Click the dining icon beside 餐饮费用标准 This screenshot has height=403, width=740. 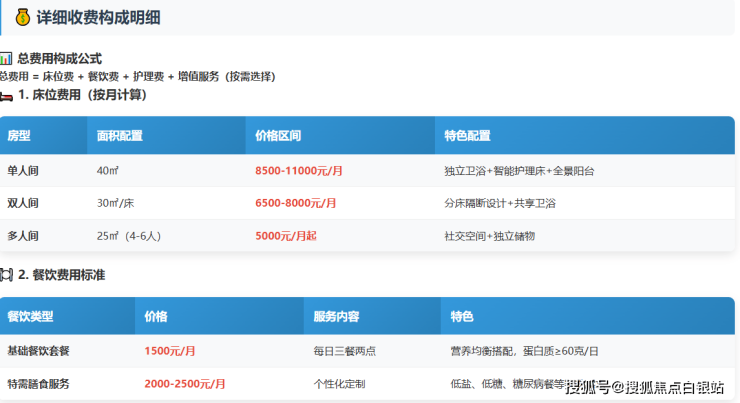coord(6,274)
